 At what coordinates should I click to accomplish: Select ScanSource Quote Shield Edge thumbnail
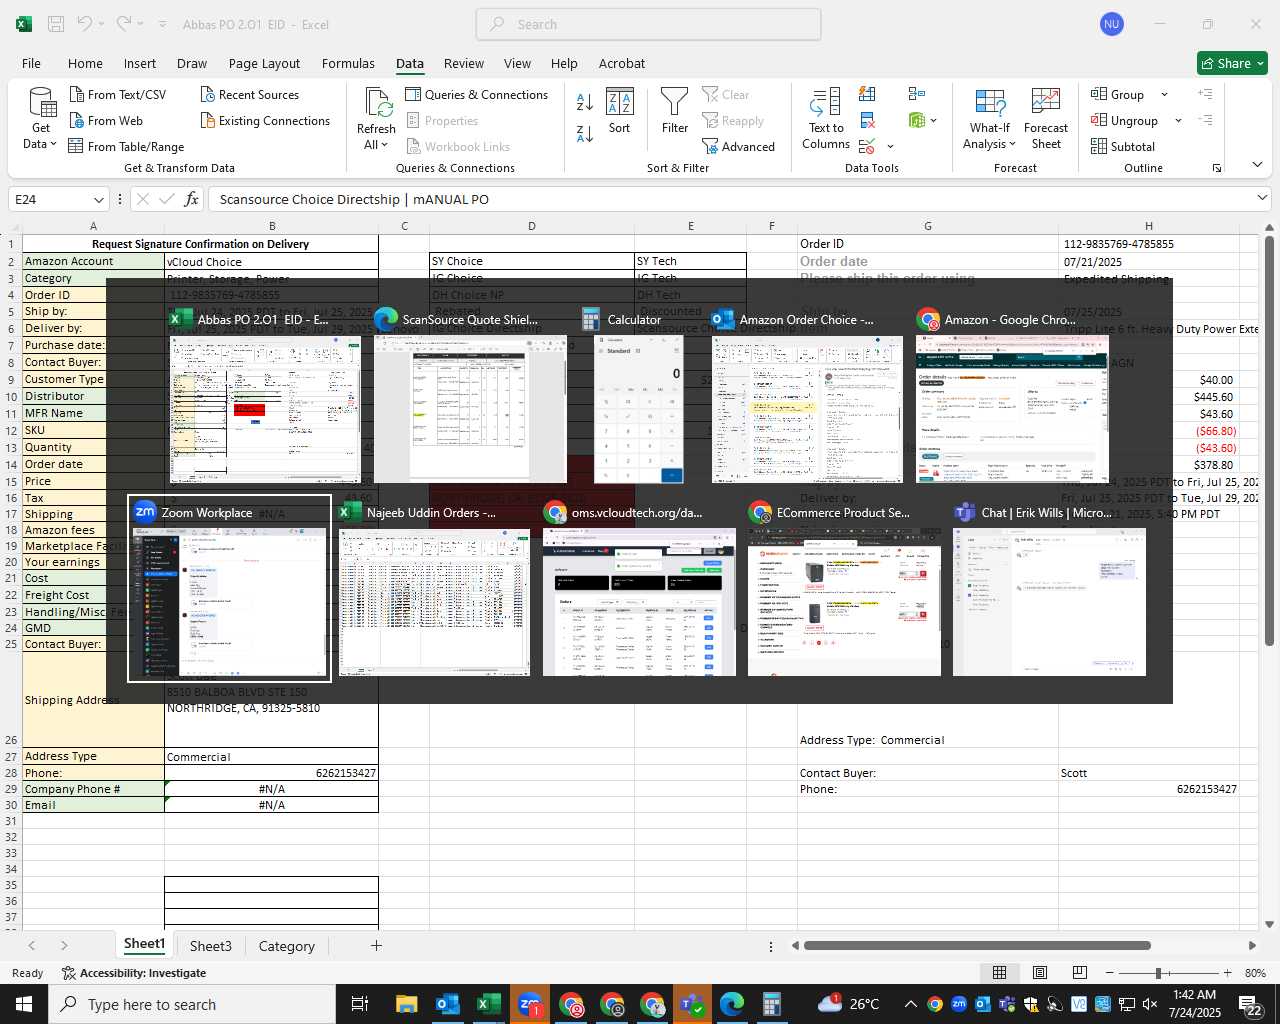pyautogui.click(x=470, y=397)
